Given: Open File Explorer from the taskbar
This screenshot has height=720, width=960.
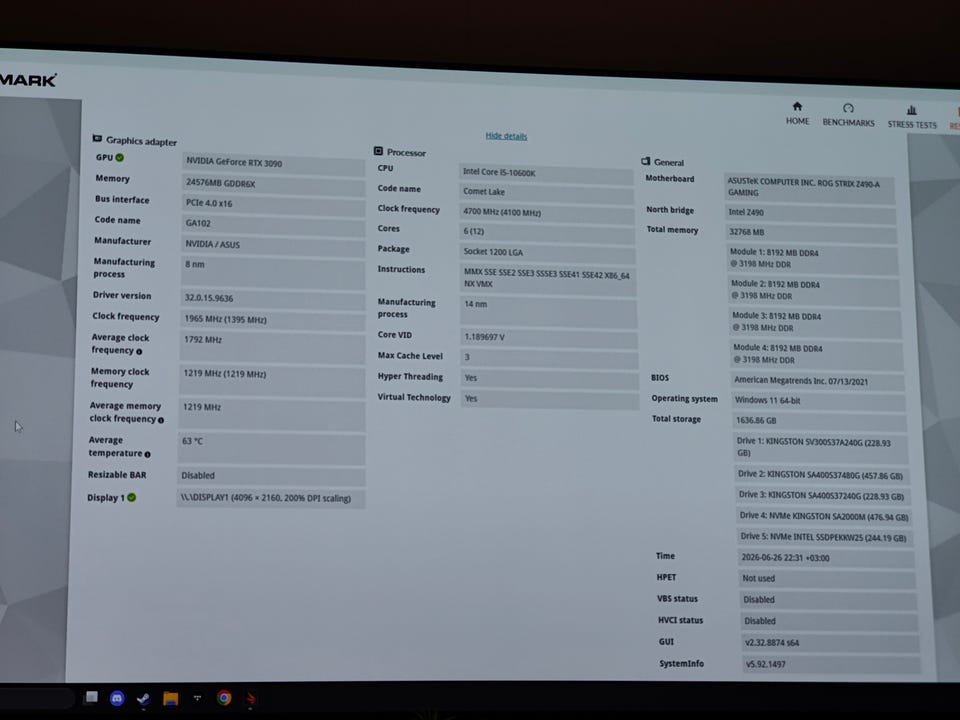Looking at the screenshot, I should tap(170, 698).
